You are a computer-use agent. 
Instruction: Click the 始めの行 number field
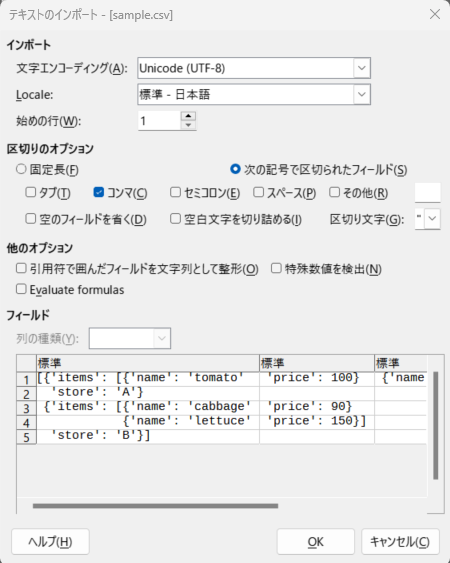(x=159, y=121)
